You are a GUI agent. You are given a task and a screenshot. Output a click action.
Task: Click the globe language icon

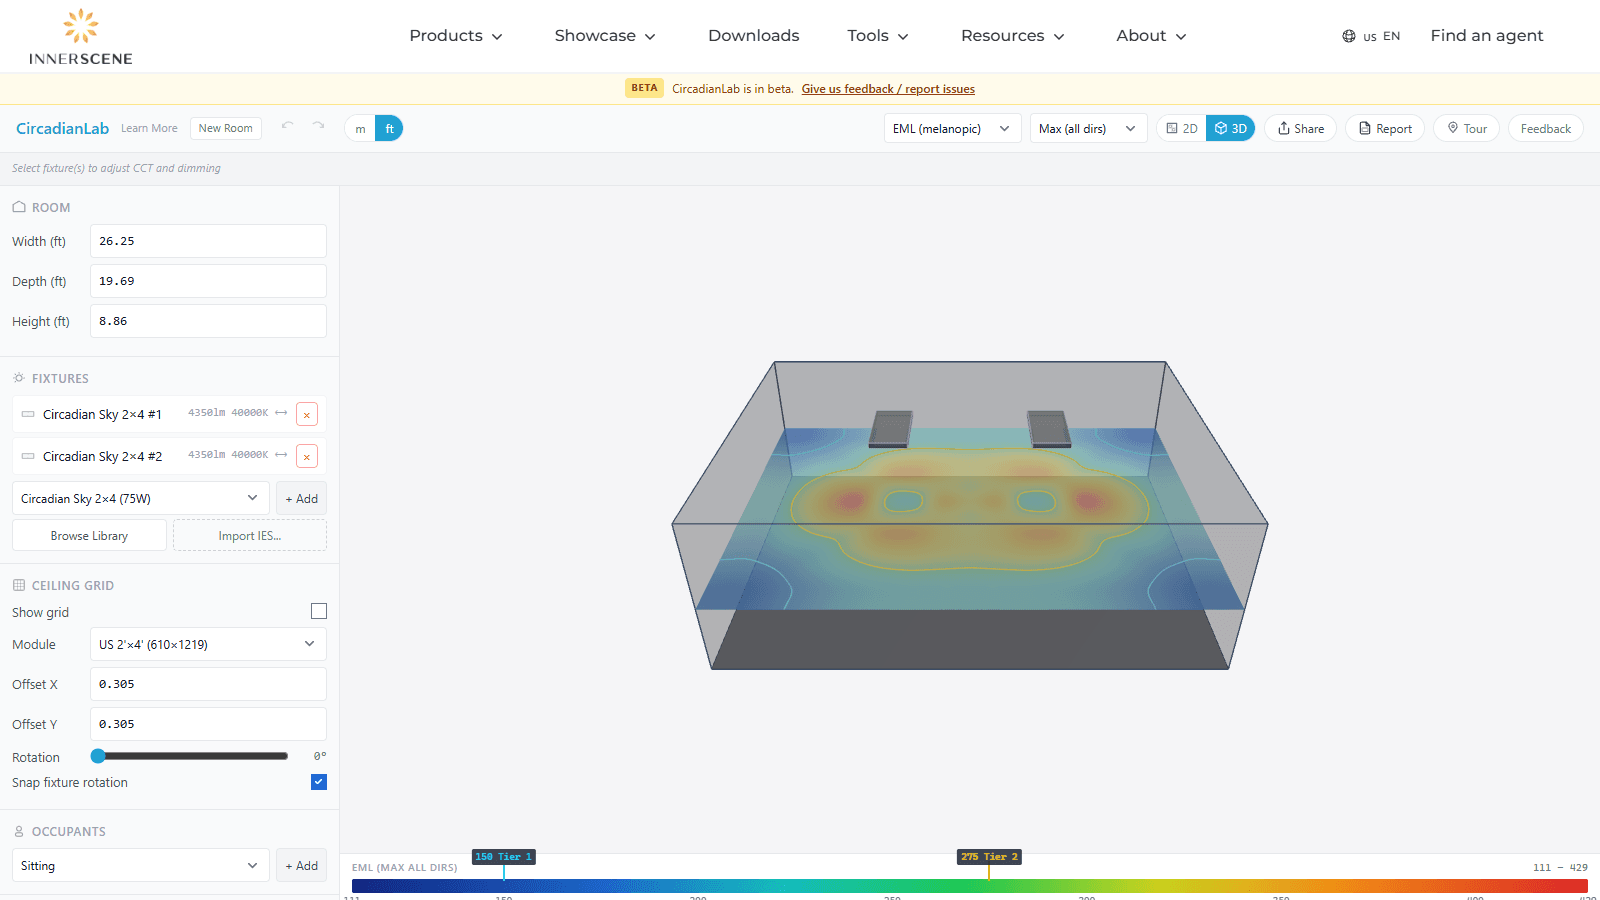tap(1349, 36)
